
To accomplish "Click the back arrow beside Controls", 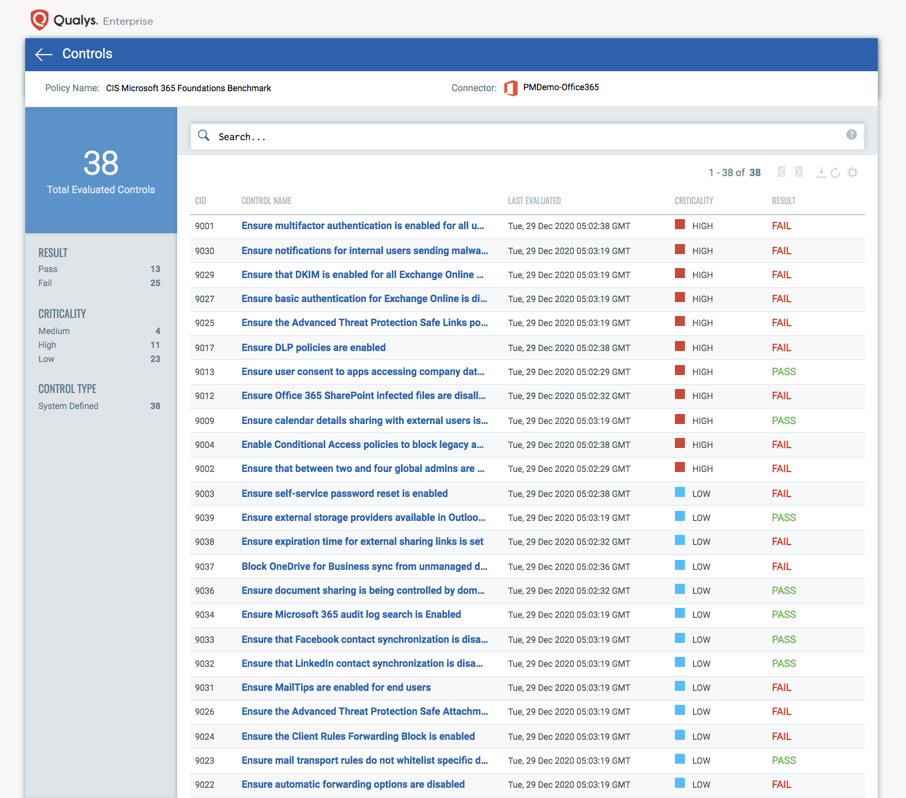I will [43, 54].
